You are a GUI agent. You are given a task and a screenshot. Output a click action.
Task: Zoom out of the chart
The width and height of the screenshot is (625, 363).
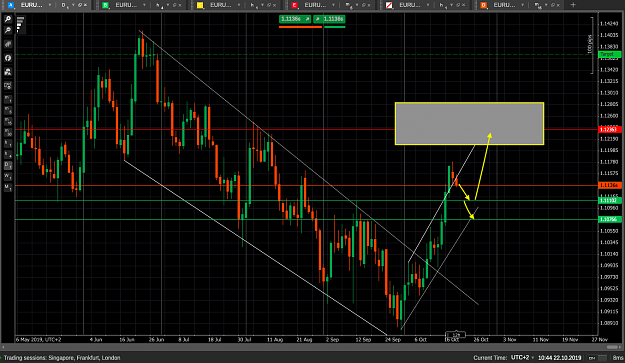coord(8,30)
